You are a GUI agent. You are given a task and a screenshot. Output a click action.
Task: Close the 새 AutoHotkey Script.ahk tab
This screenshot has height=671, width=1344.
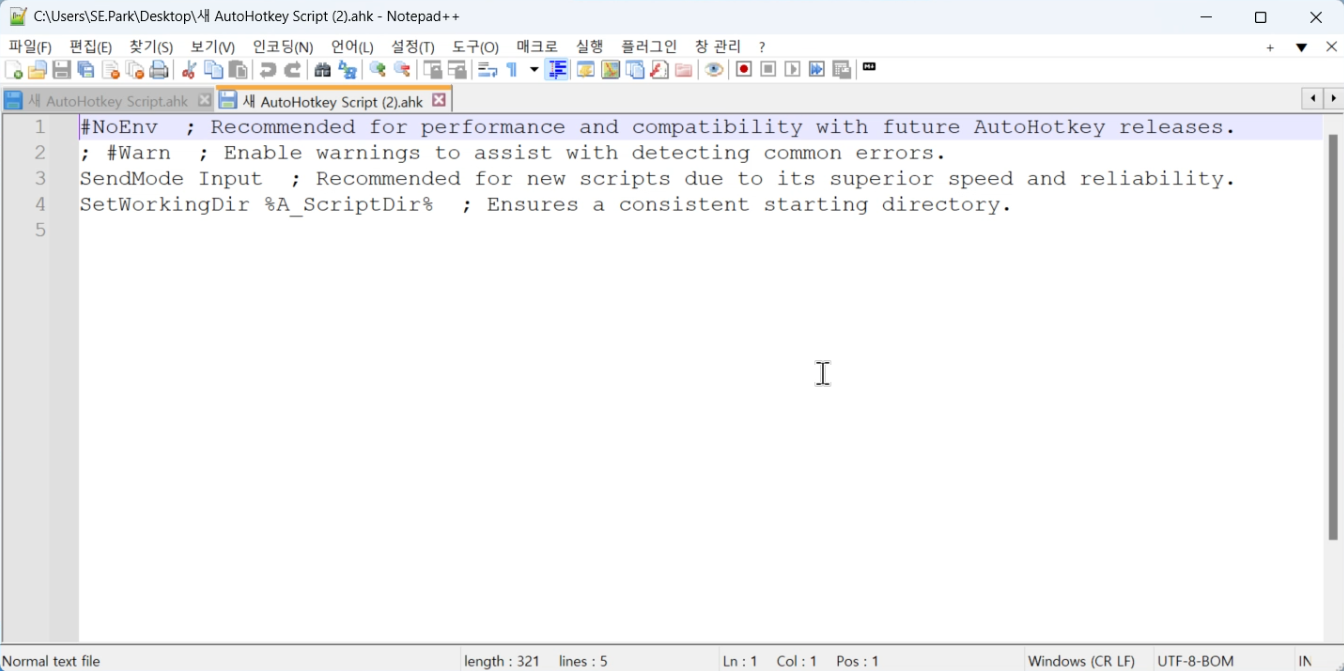point(205,100)
